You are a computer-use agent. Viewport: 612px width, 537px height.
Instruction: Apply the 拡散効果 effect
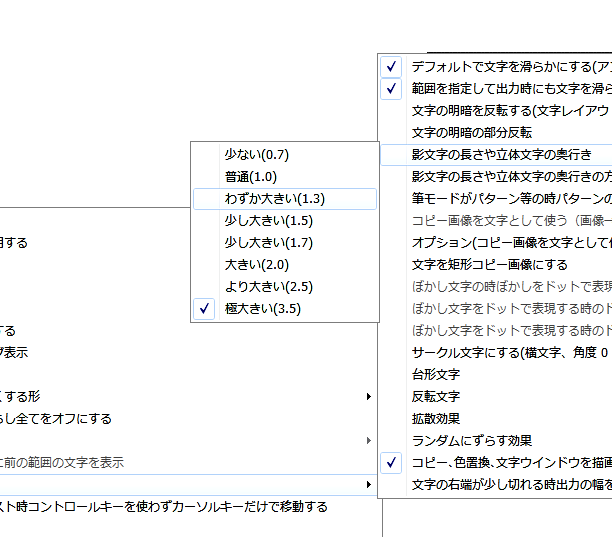pos(436,419)
